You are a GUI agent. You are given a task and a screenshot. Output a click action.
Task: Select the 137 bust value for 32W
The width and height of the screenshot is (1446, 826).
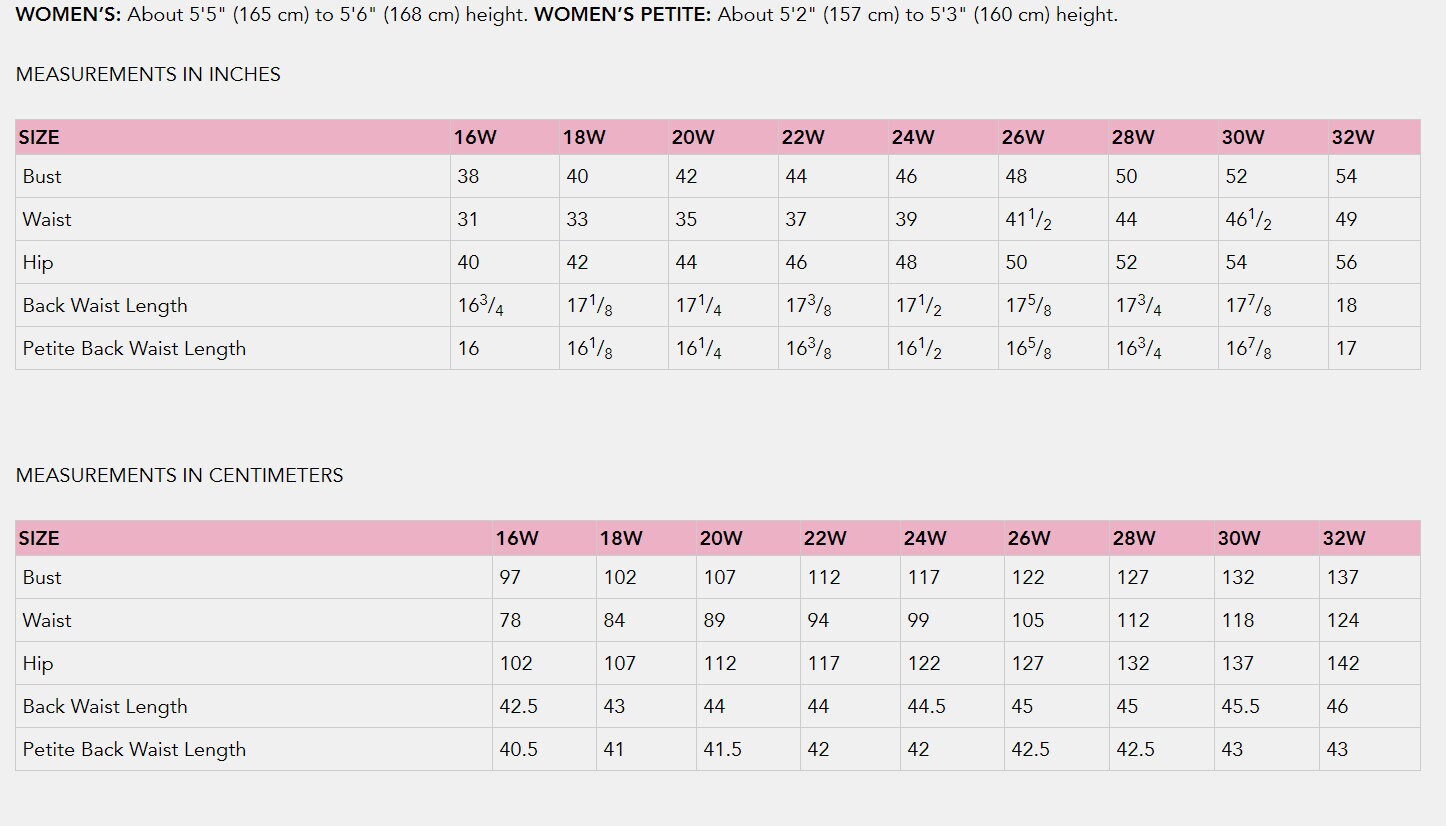point(1342,578)
